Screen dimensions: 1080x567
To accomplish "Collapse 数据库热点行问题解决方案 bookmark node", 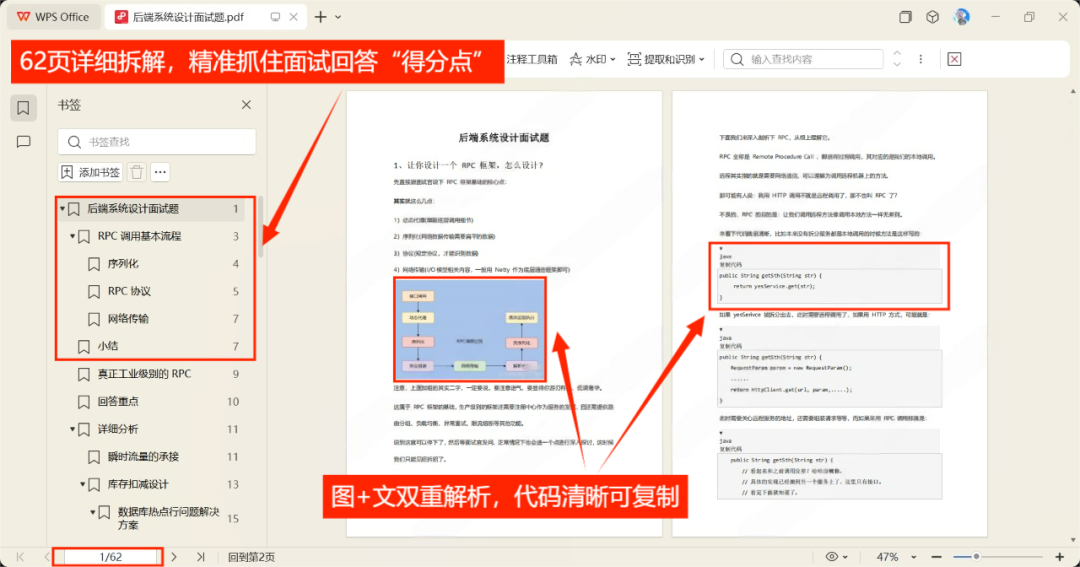I will tap(93, 512).
